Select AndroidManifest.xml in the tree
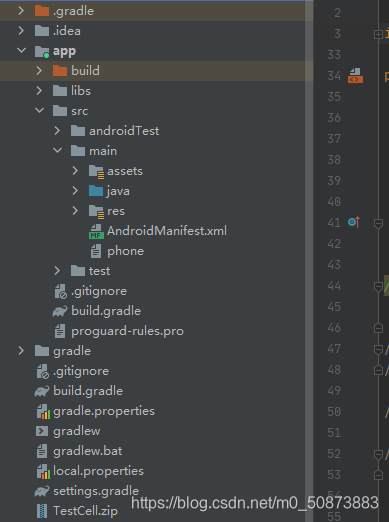Image resolution: width=389 pixels, height=522 pixels. pyautogui.click(x=167, y=231)
